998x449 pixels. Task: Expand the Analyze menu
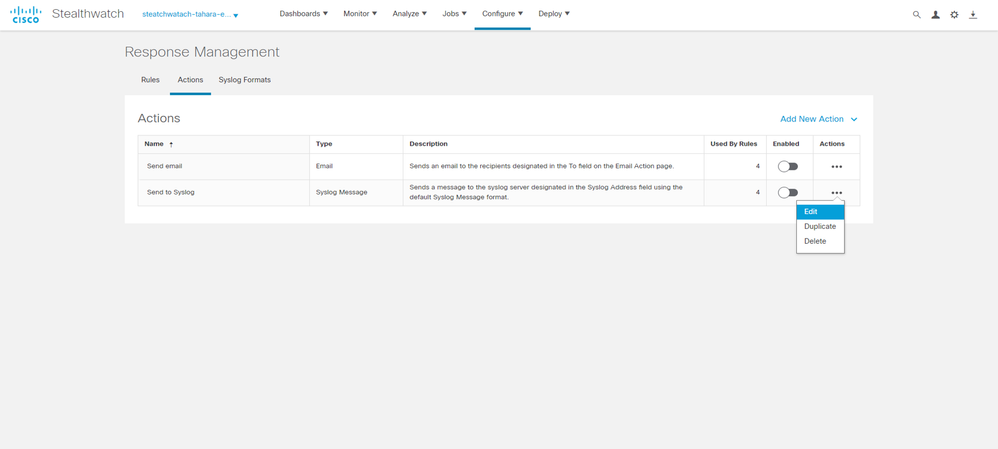409,13
